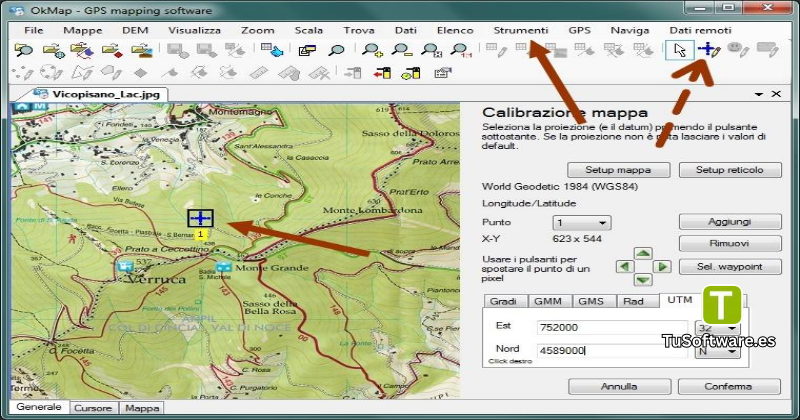Image resolution: width=800 pixels, height=420 pixels.
Task: Select the UTM coordinate tab
Action: pyautogui.click(x=680, y=300)
